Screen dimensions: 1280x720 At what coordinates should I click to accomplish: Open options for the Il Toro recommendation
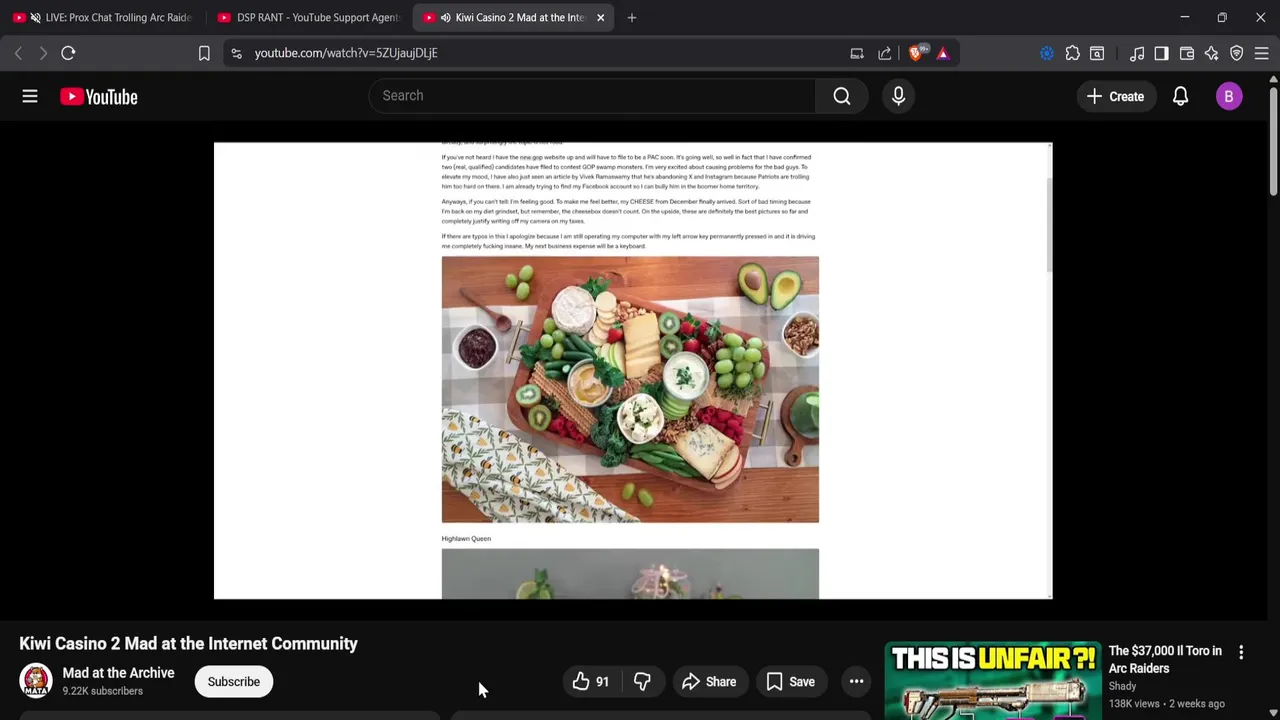(x=1241, y=652)
